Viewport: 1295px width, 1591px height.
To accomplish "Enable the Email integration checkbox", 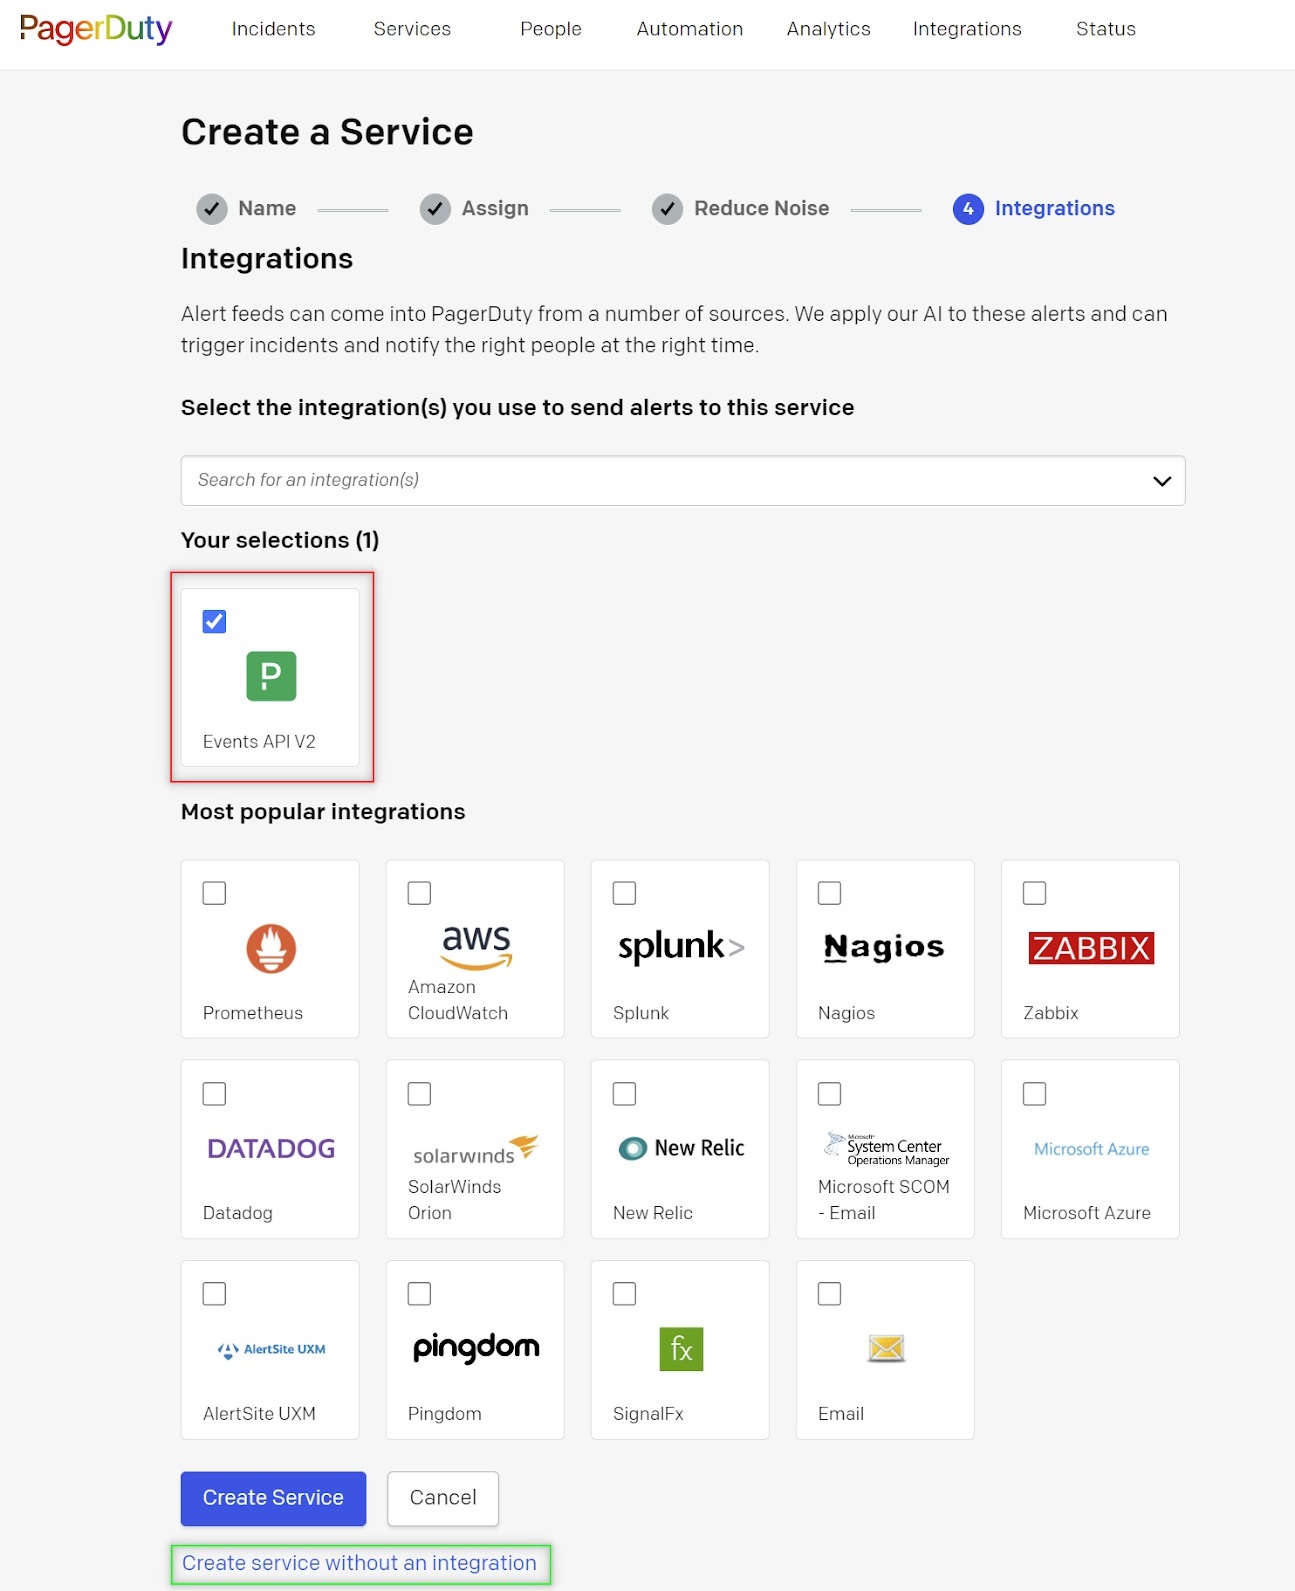I will (829, 1292).
